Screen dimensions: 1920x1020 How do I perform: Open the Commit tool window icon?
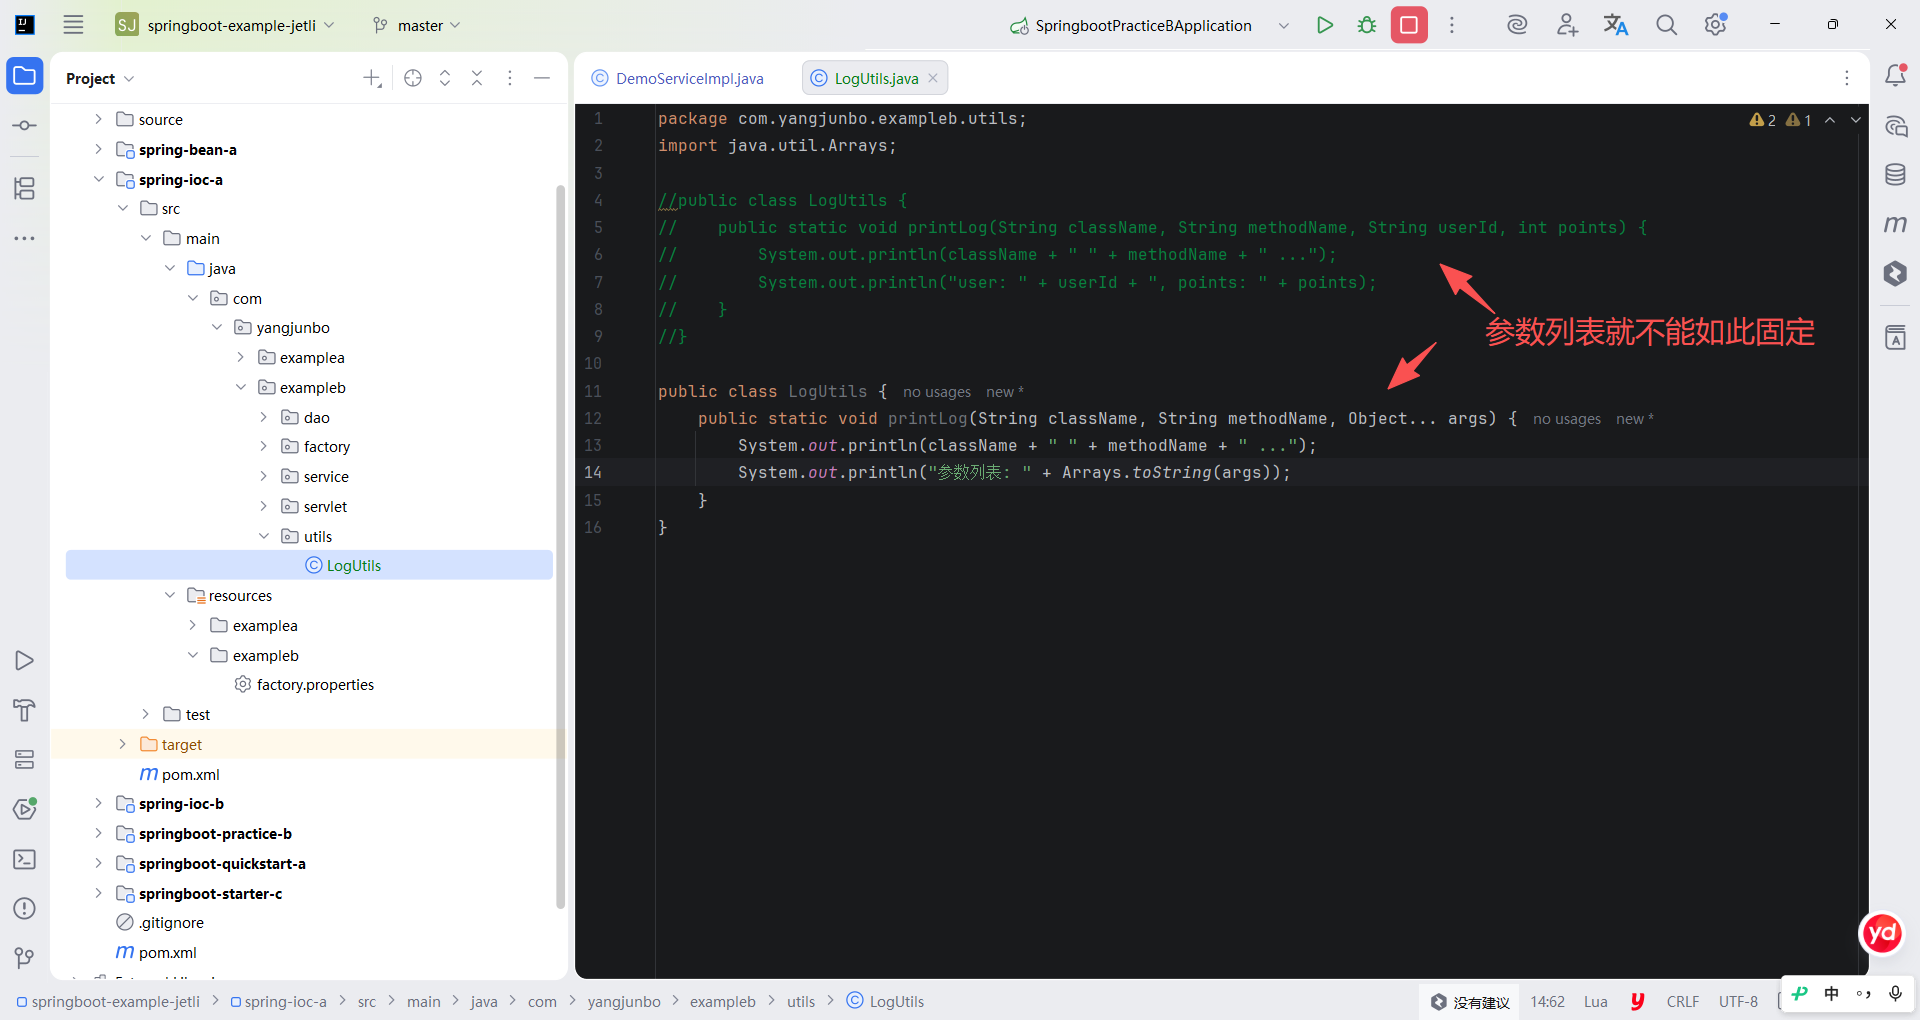[25, 126]
